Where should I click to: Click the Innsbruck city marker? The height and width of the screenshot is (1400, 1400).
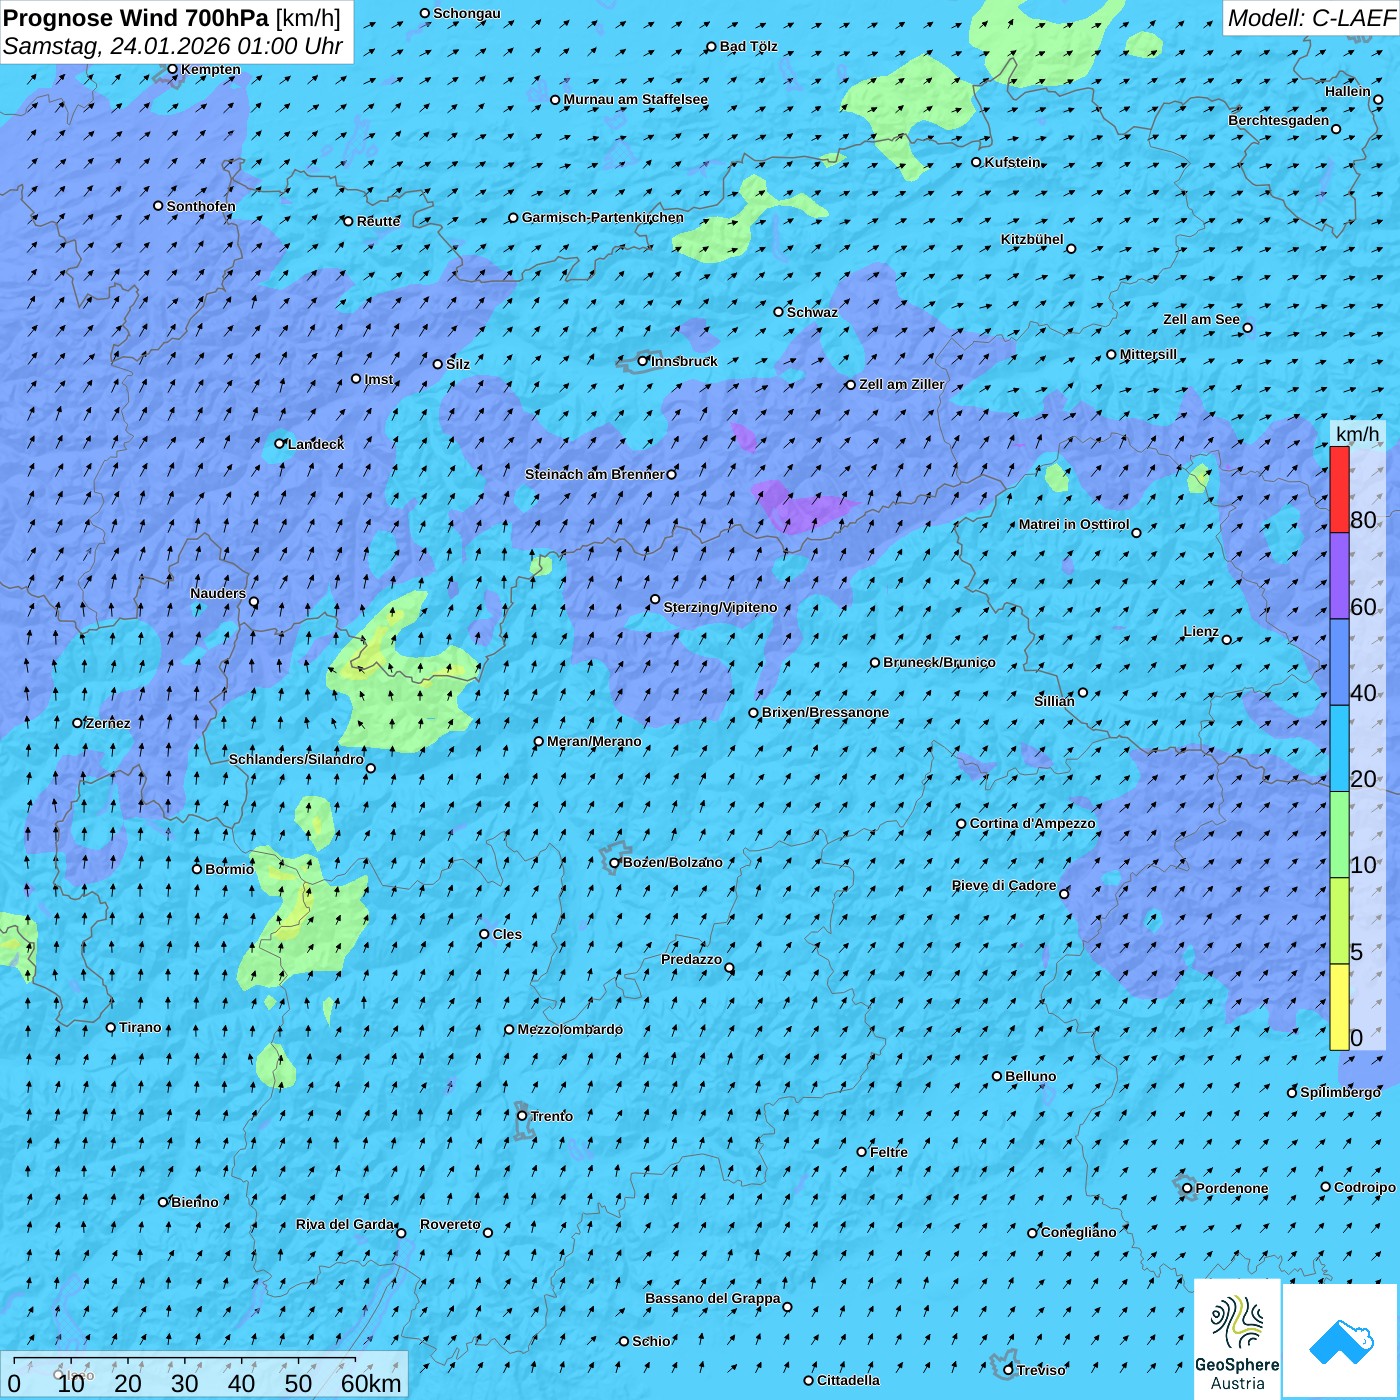pos(643,361)
